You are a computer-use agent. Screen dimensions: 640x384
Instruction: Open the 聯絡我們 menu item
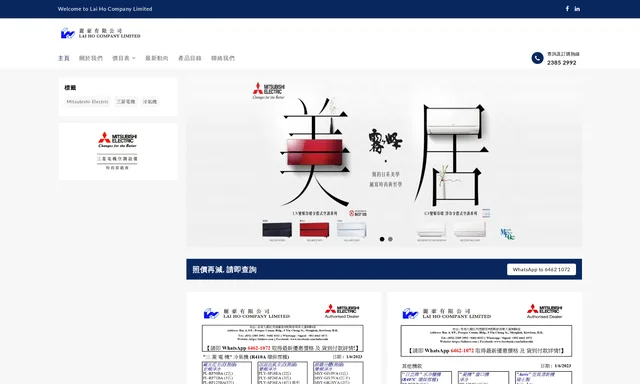(x=223, y=58)
